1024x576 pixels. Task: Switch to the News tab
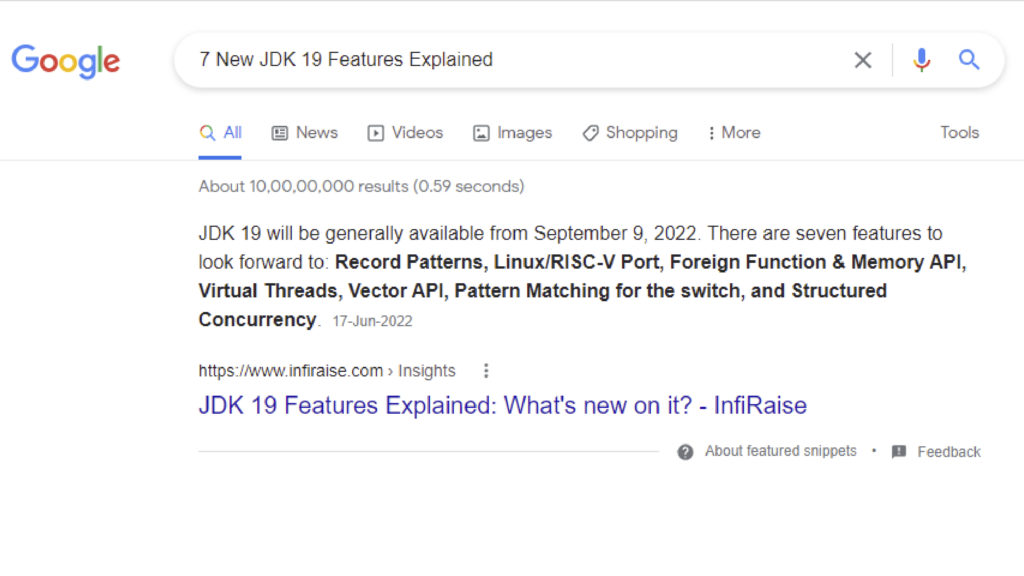304,133
